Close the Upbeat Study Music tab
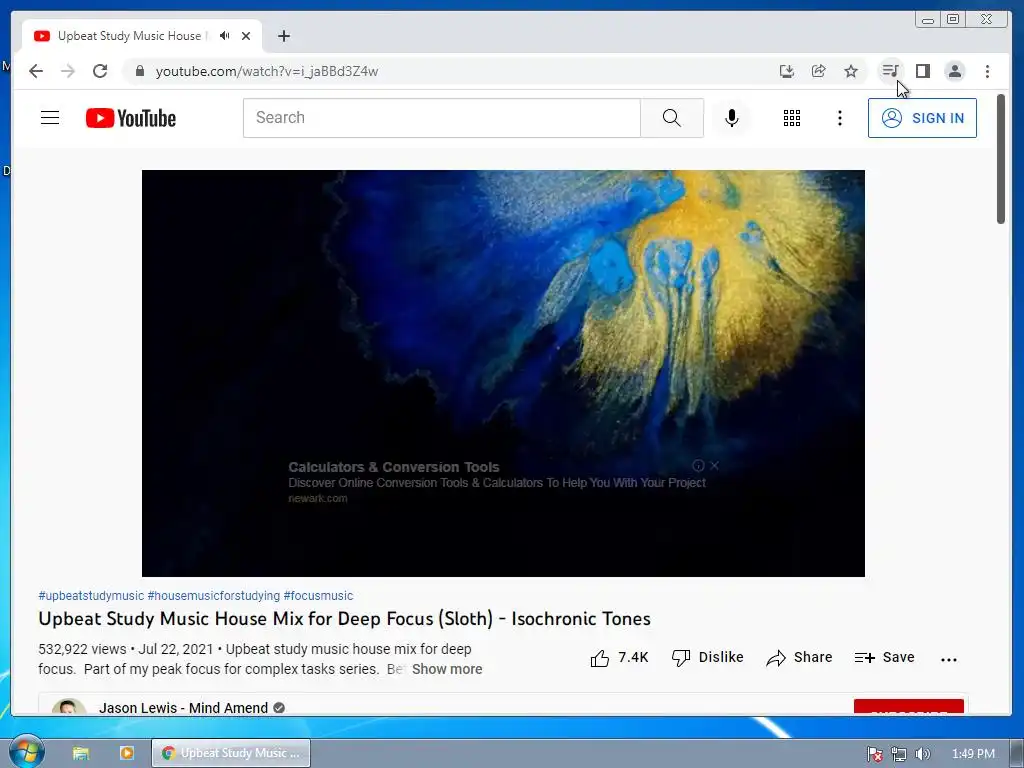This screenshot has height=768, width=1024. tap(246, 36)
